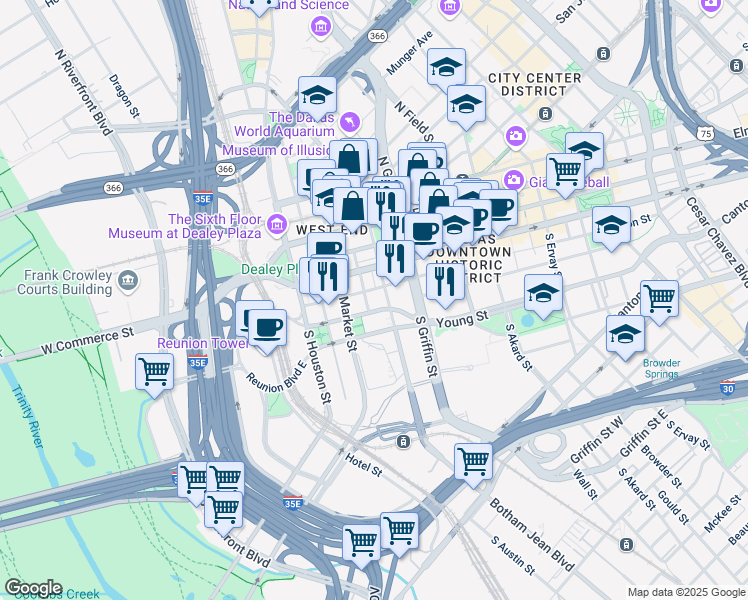Select the interstate 30 highway shield
Viewport: 748px width, 600px height.
[727, 387]
